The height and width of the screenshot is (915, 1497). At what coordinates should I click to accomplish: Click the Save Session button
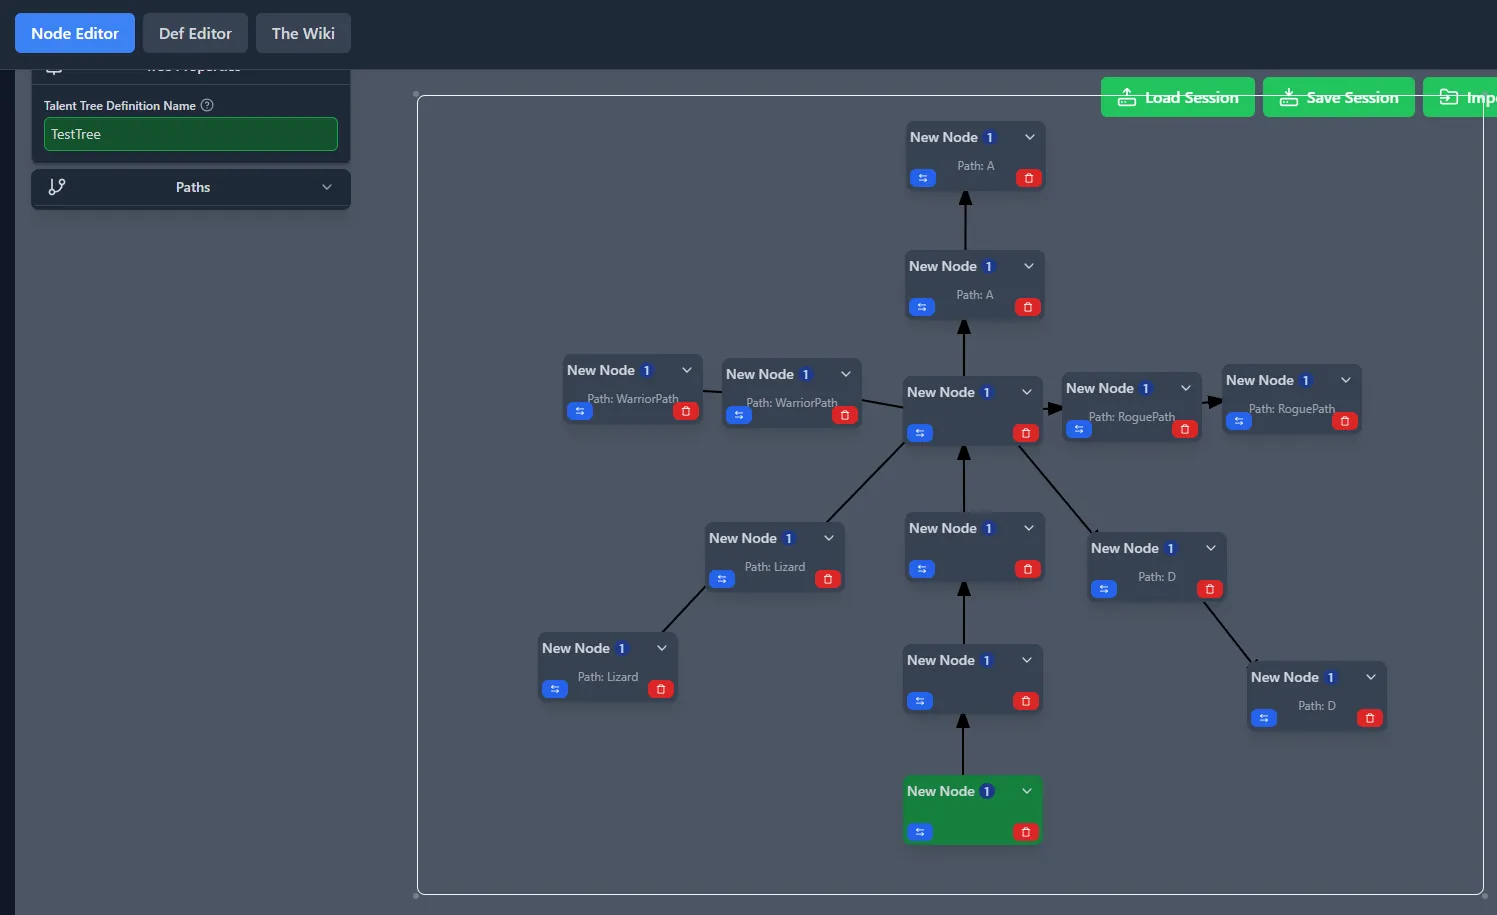tap(1338, 97)
